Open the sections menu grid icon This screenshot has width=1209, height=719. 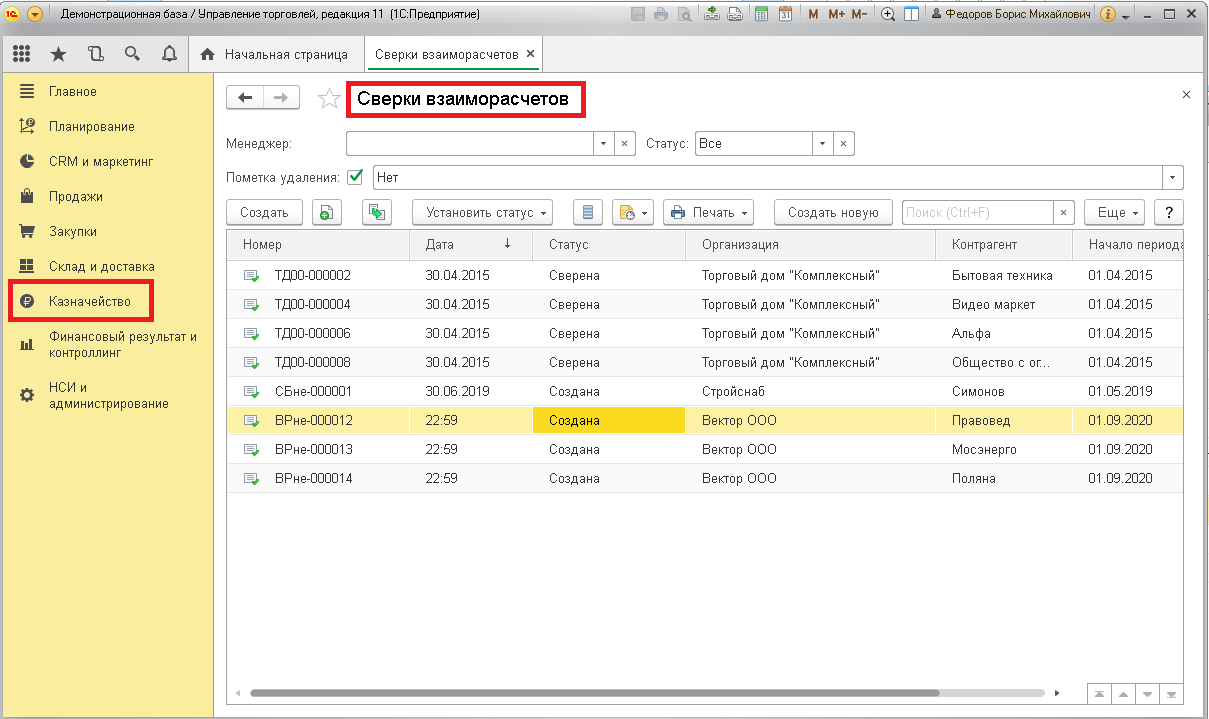point(22,54)
